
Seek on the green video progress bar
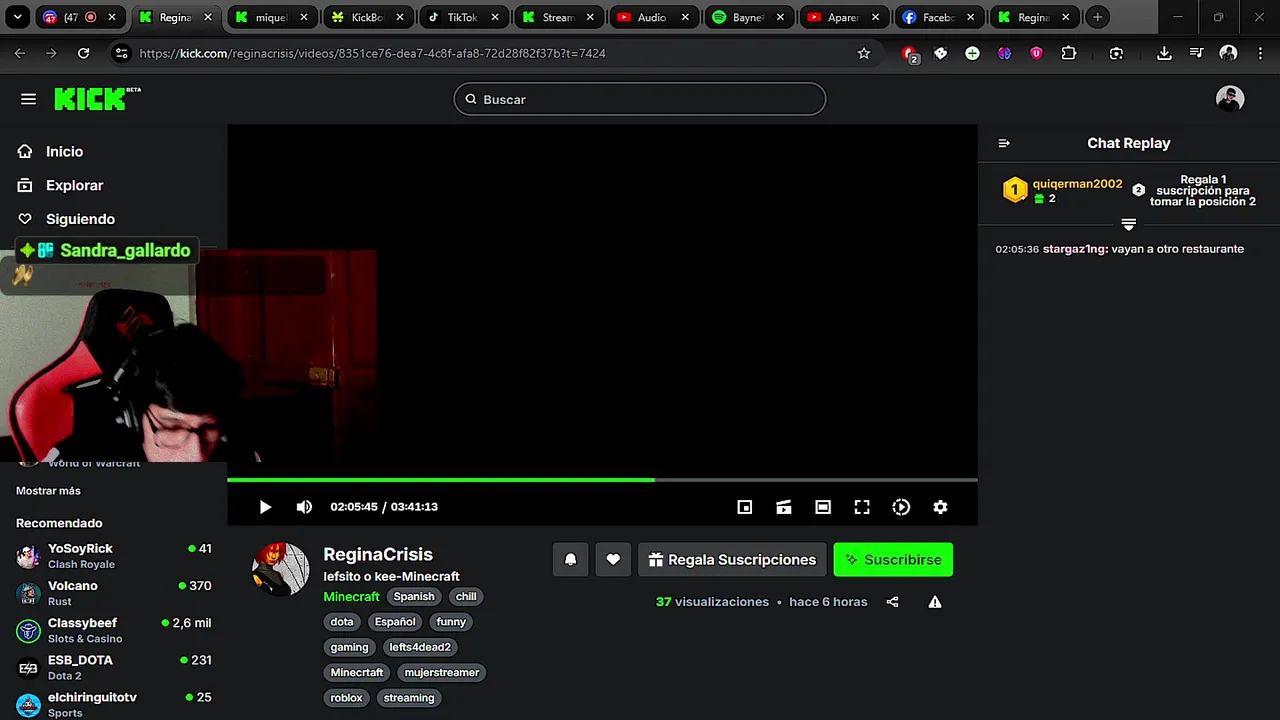click(x=602, y=480)
